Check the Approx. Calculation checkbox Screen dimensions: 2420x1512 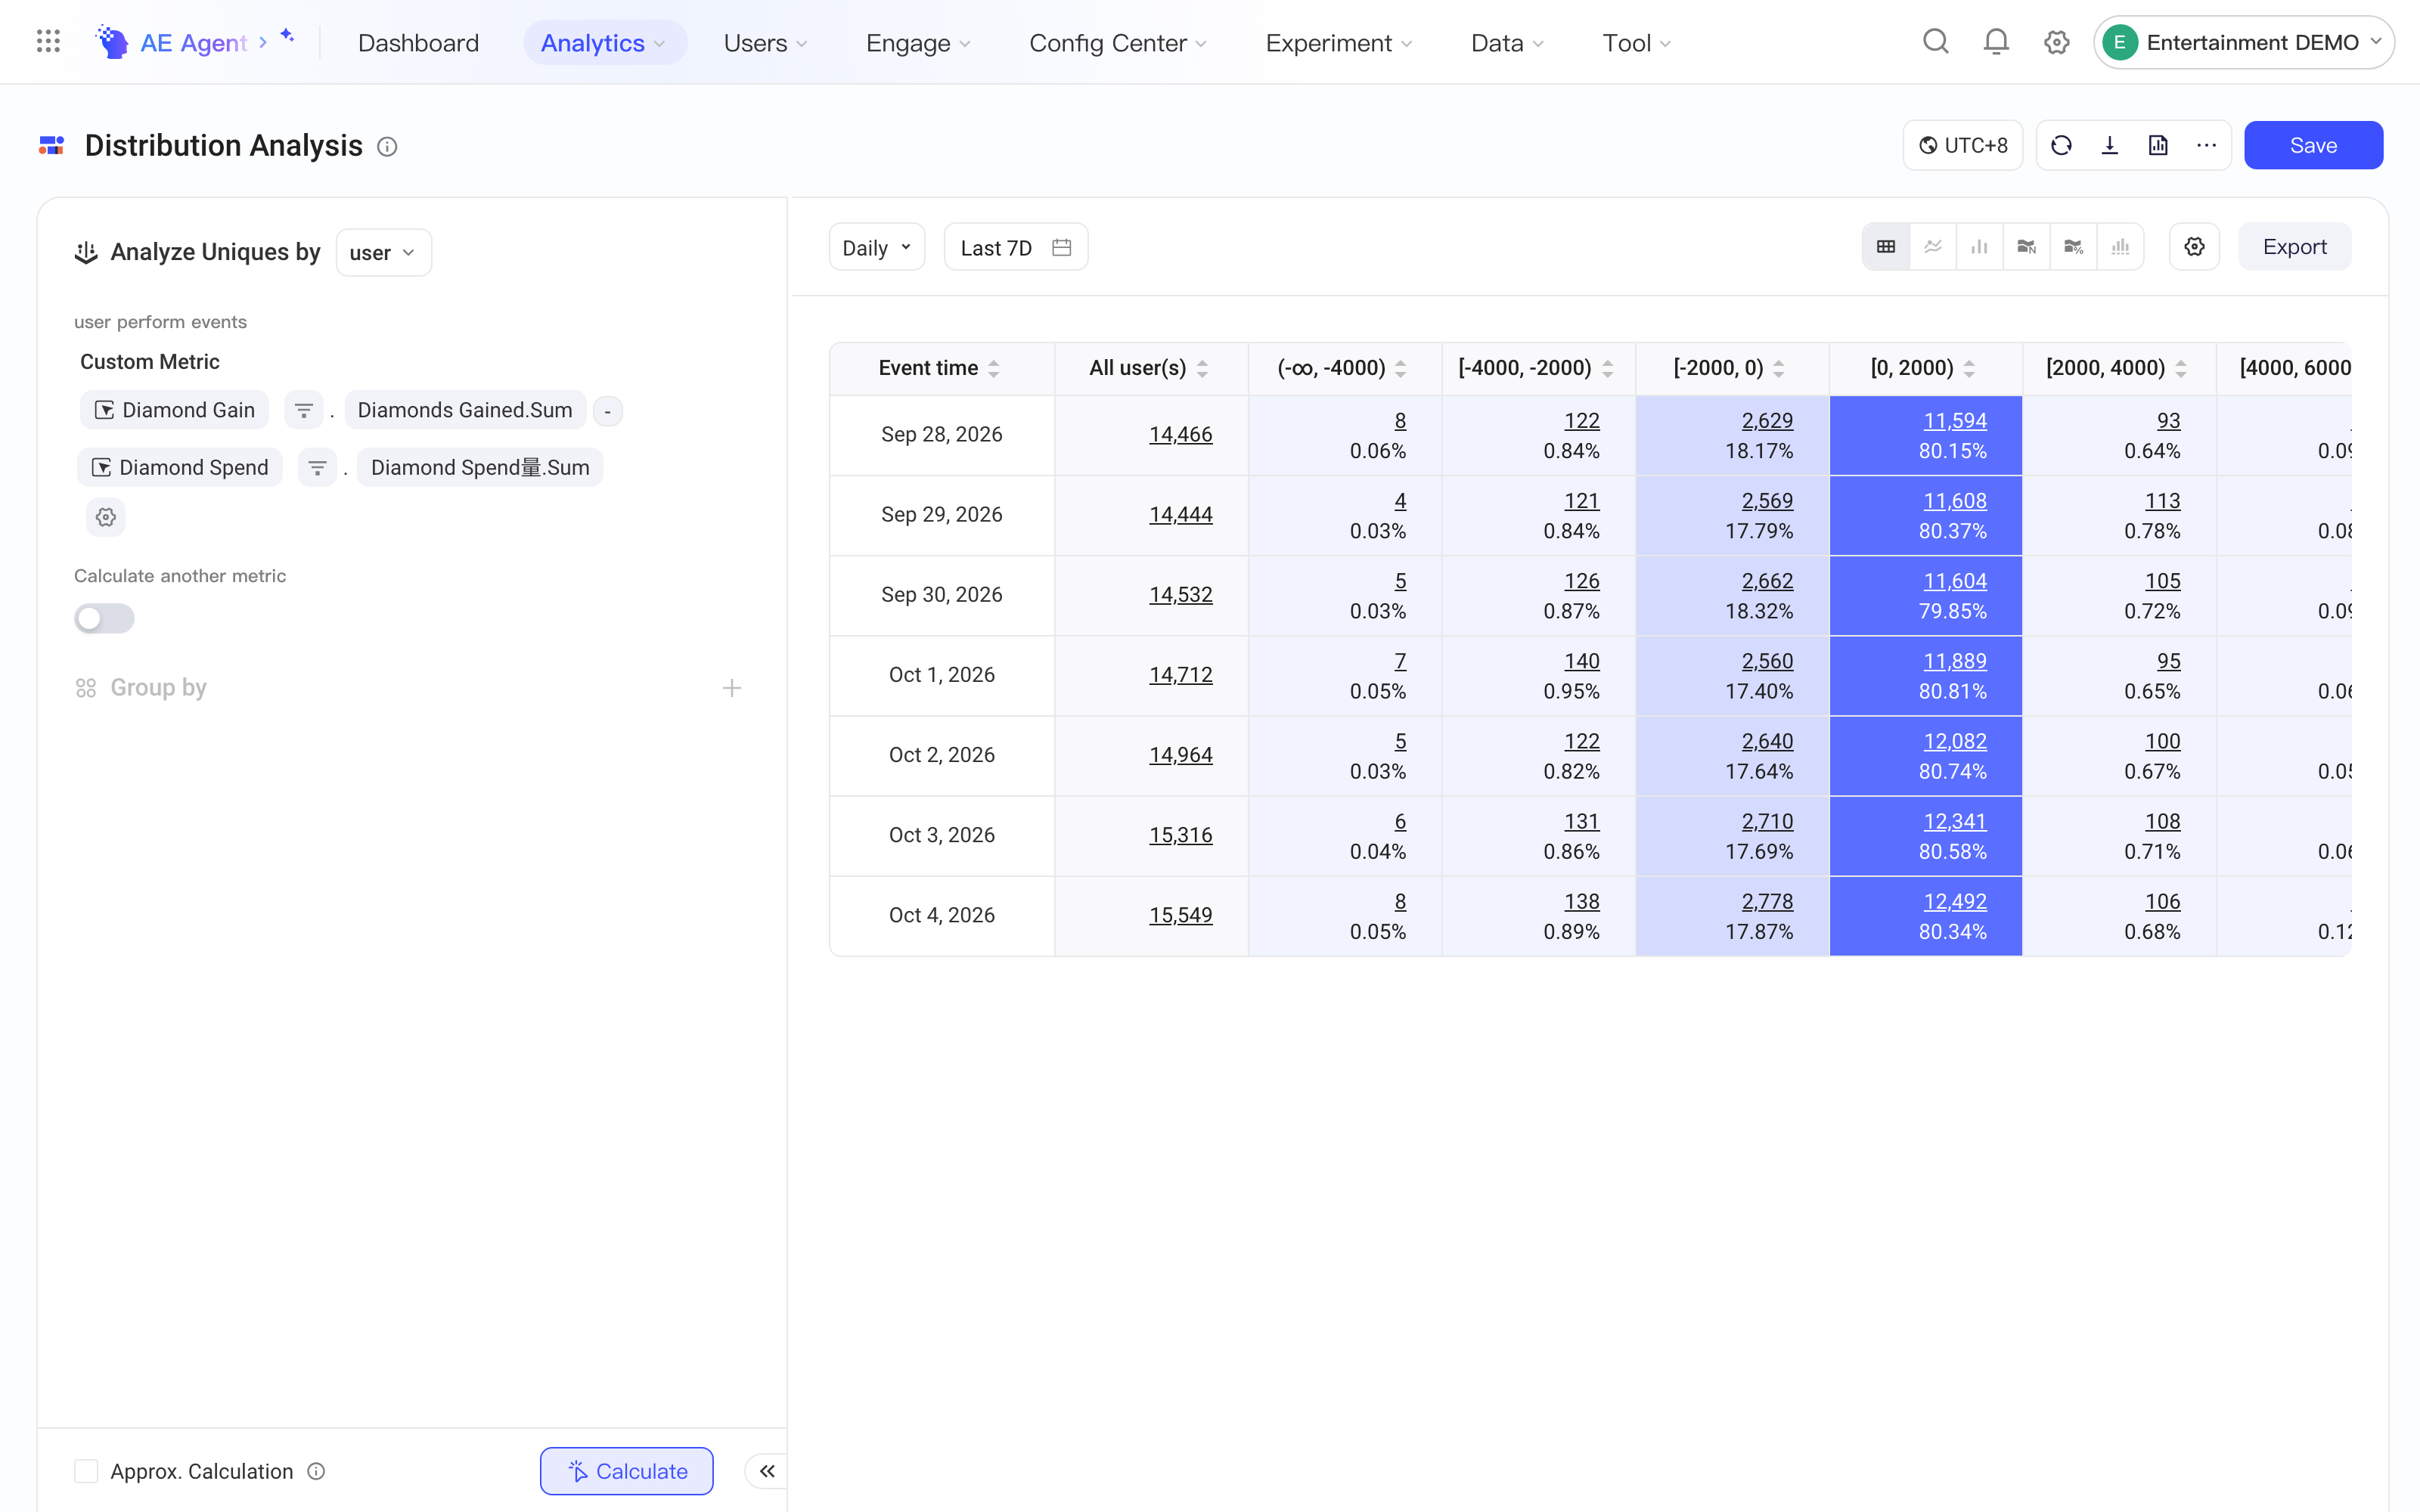[x=86, y=1471]
